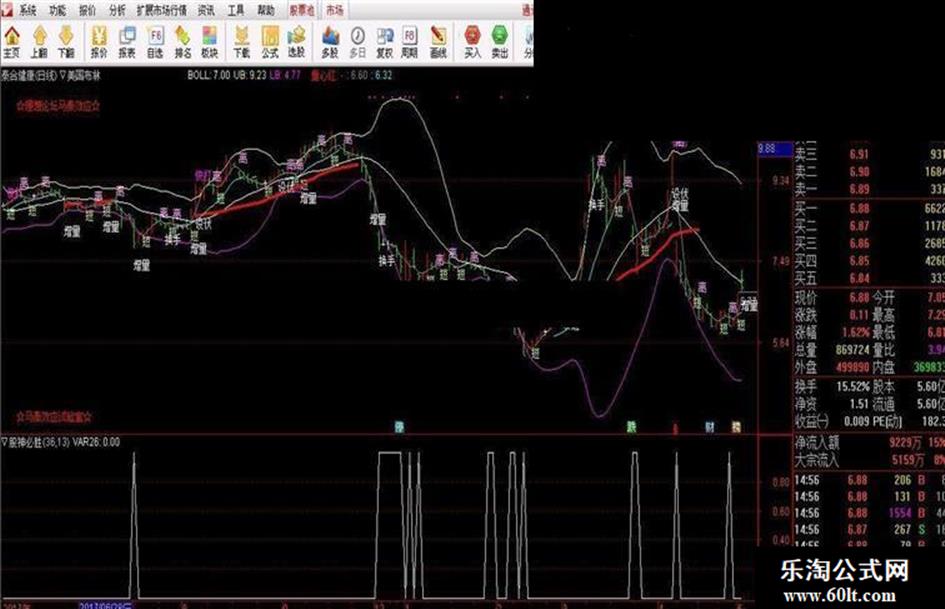Click the 净流入额 value 9229万

tap(905, 443)
